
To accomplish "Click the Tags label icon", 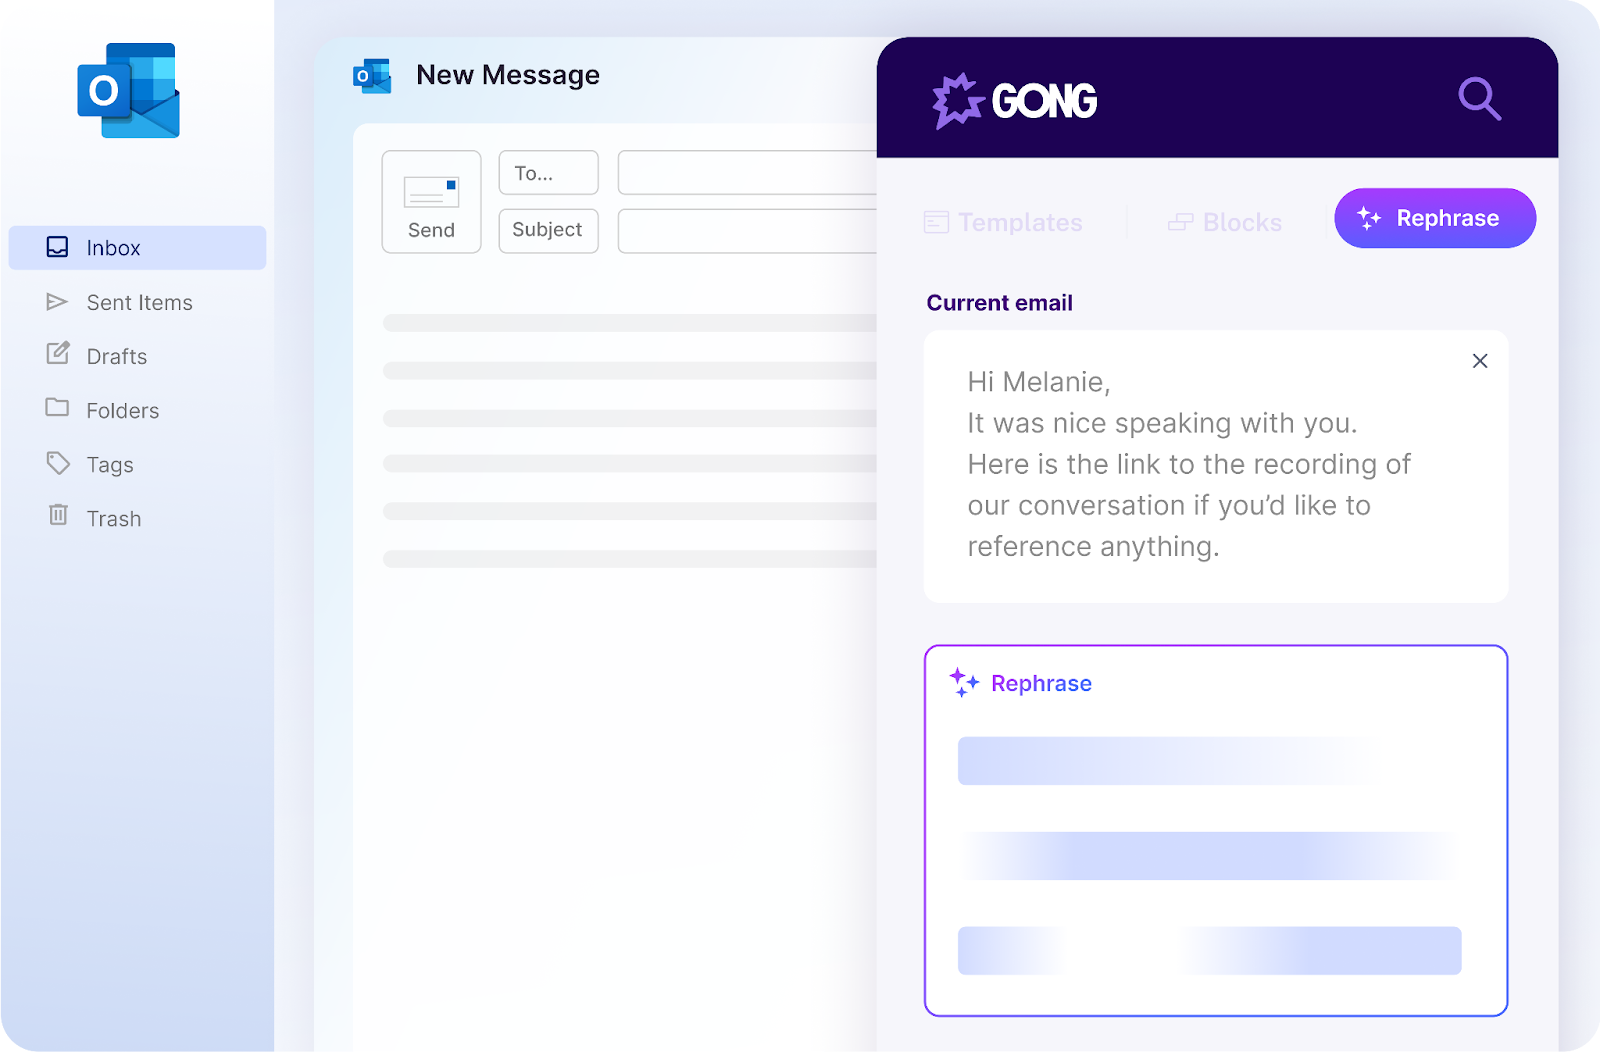I will [58, 463].
